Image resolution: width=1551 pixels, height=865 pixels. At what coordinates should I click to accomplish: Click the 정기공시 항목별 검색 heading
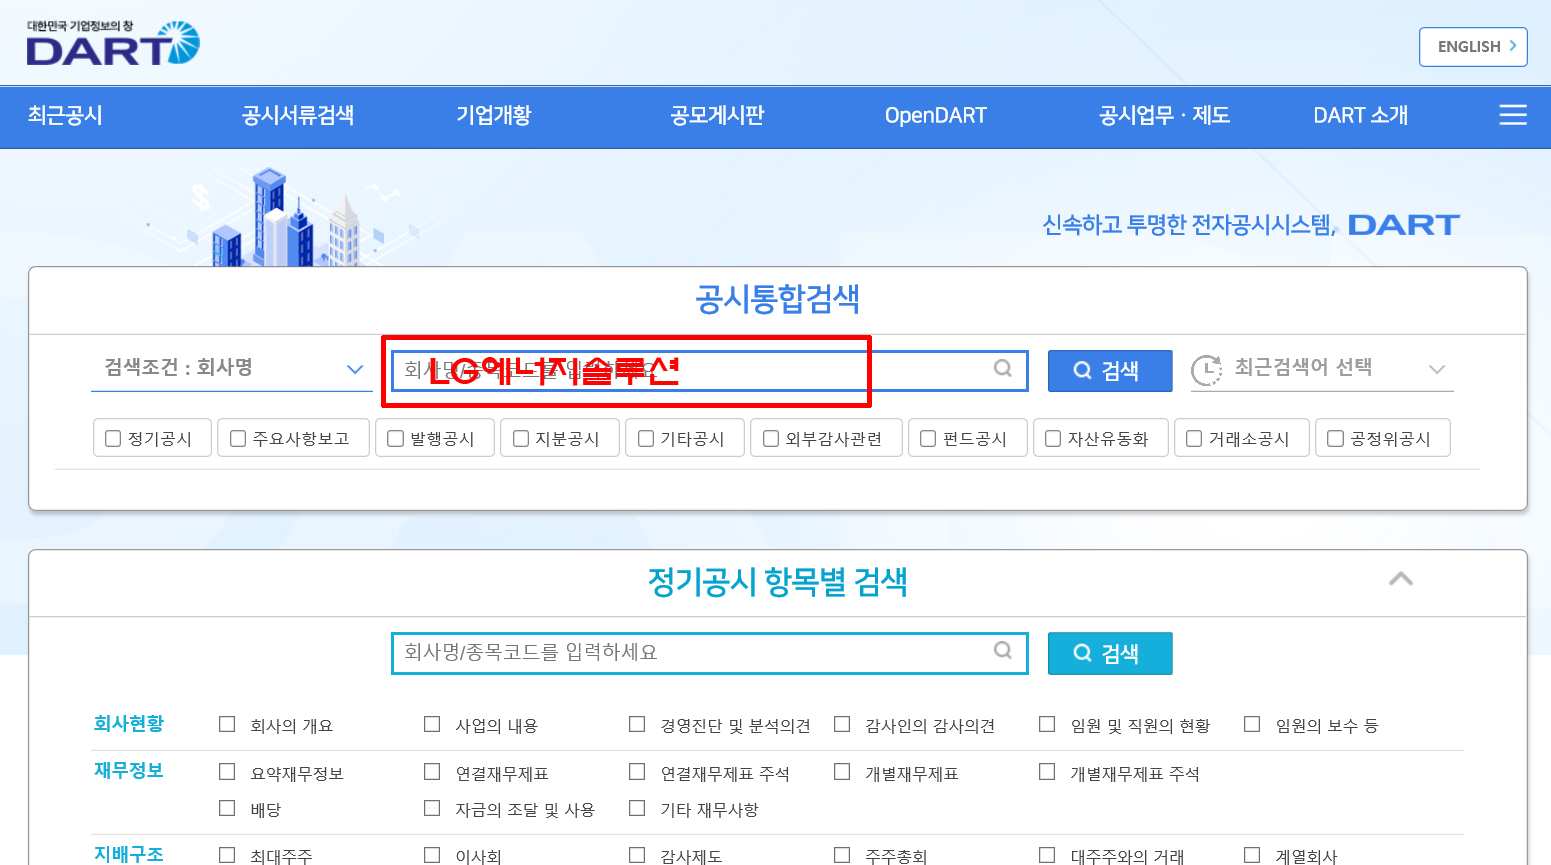click(777, 581)
